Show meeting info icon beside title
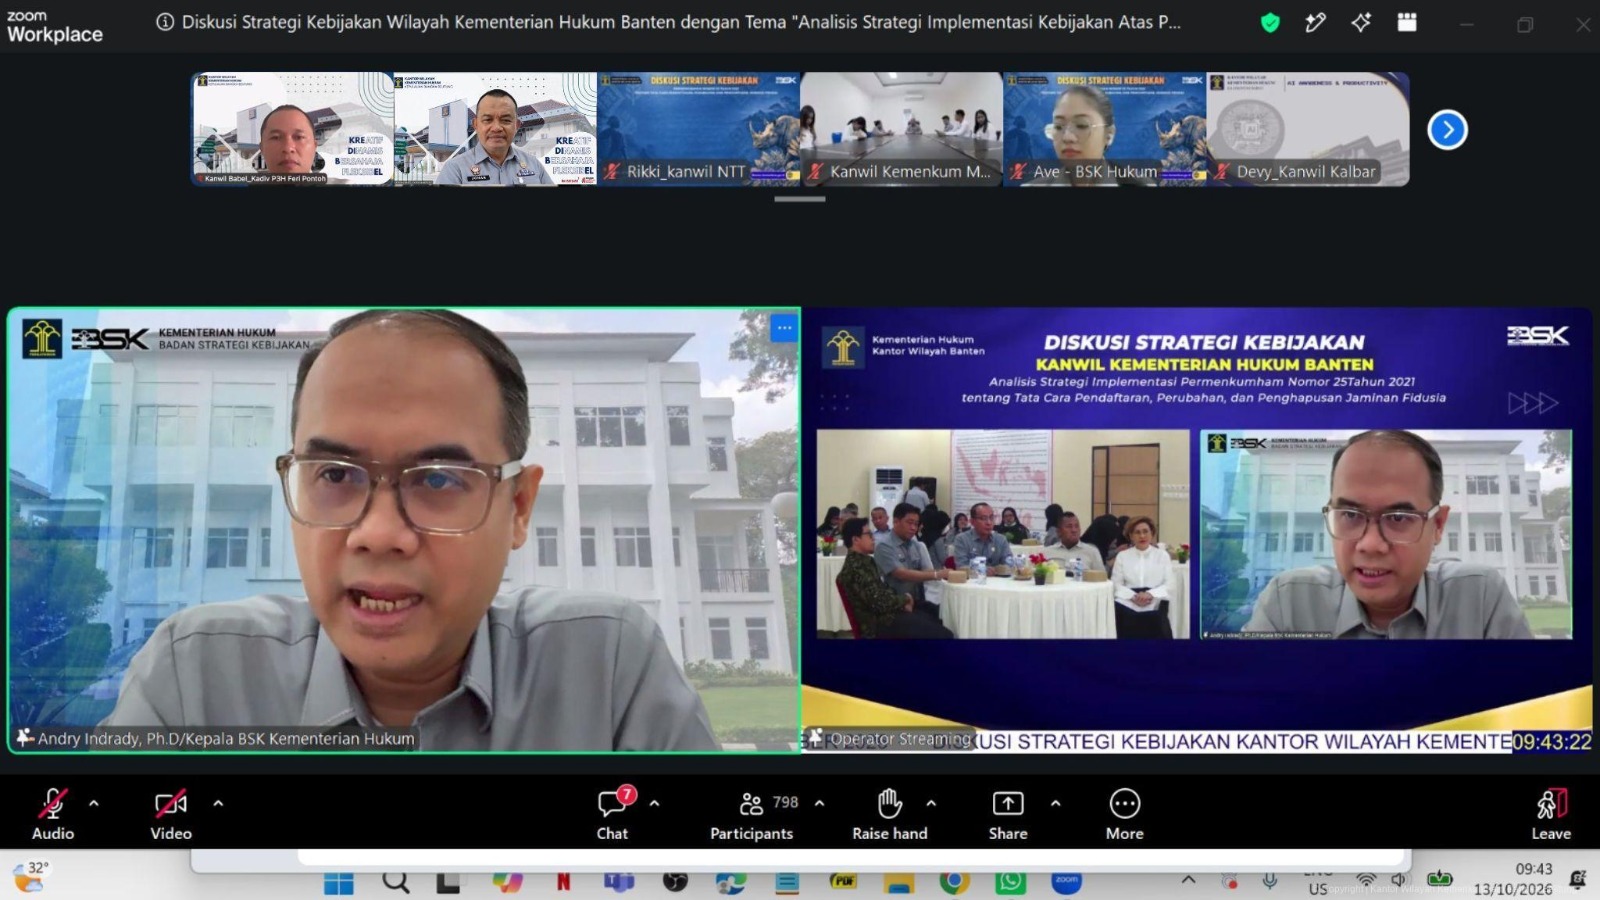The height and width of the screenshot is (900, 1600). click(x=165, y=22)
